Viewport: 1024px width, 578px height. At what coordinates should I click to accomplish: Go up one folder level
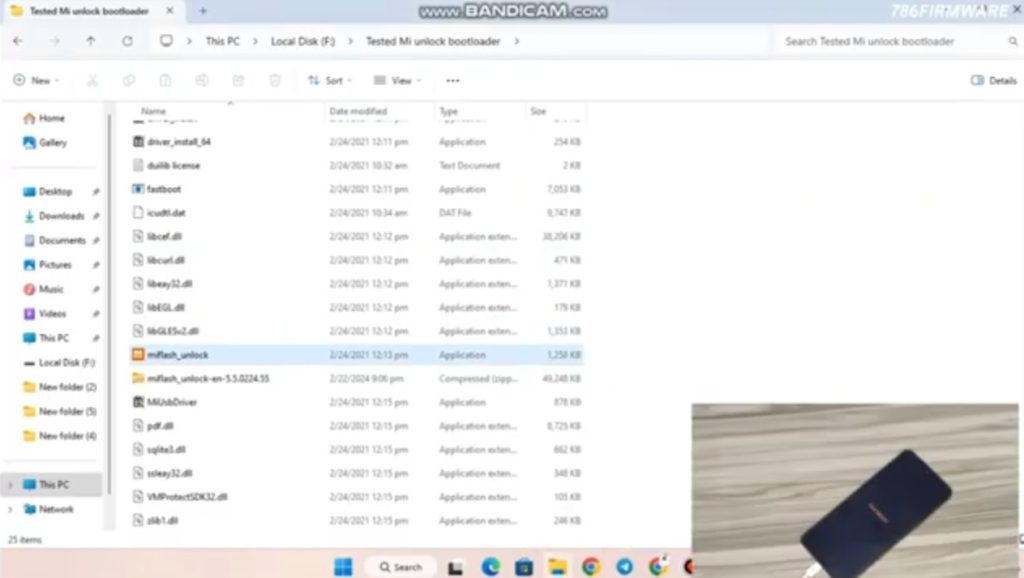tap(91, 41)
